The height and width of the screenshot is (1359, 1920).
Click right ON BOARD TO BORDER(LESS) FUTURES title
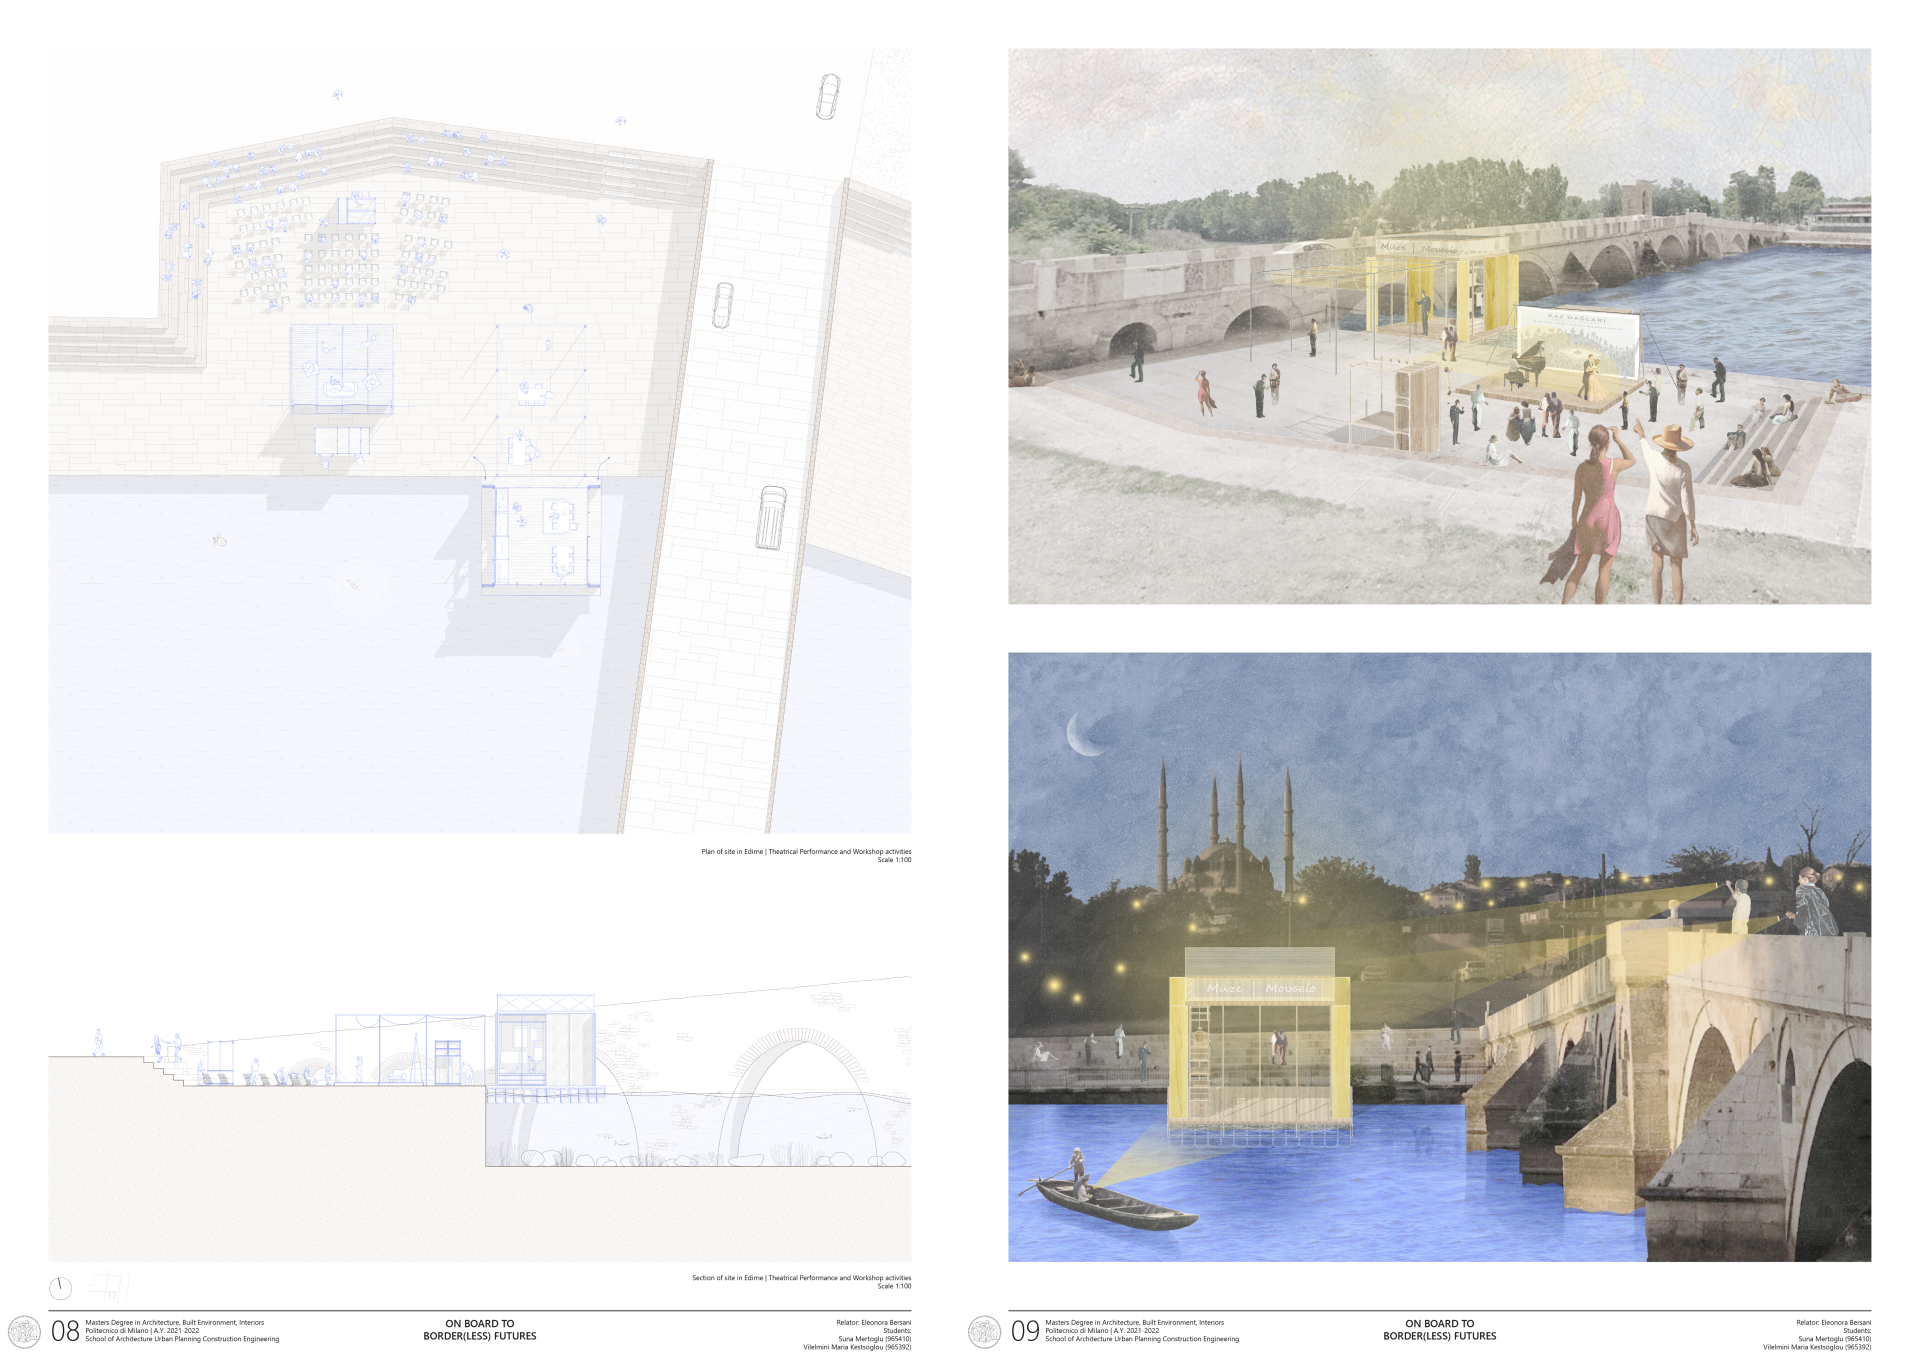pos(1439,1329)
